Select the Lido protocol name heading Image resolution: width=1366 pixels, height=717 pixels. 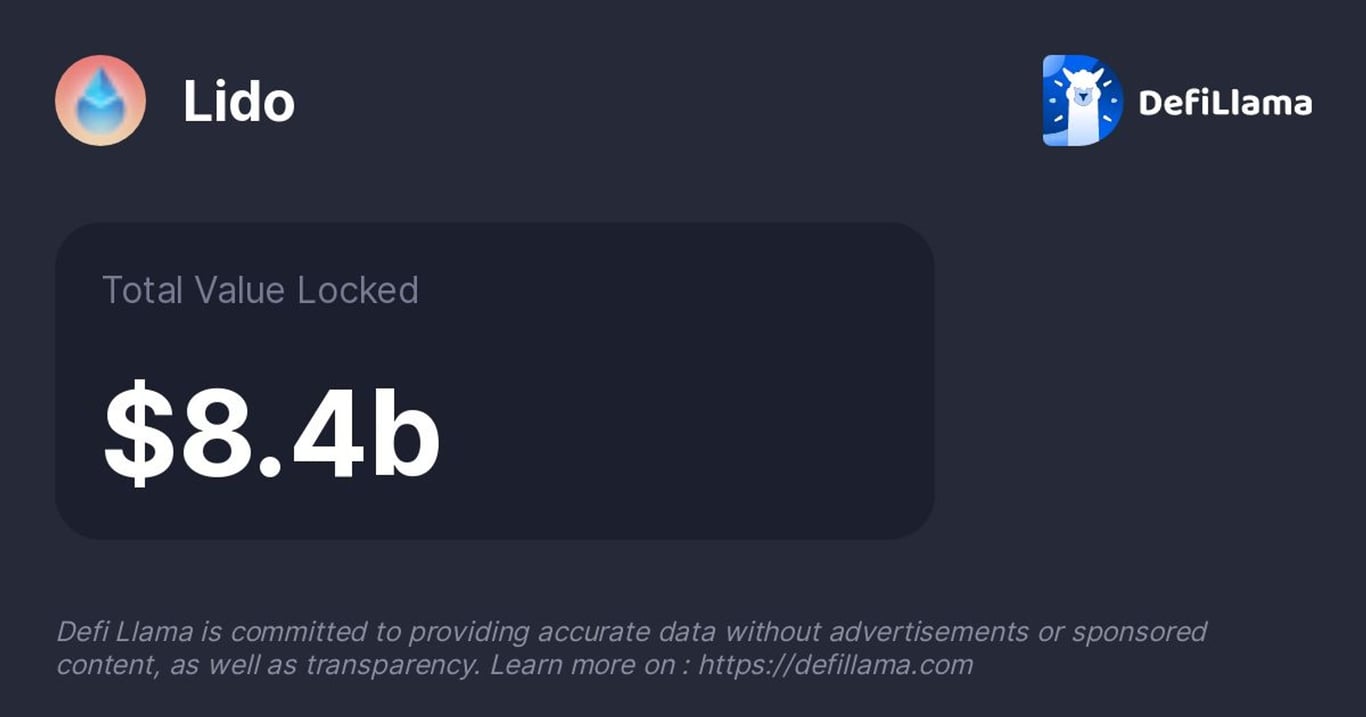point(239,101)
